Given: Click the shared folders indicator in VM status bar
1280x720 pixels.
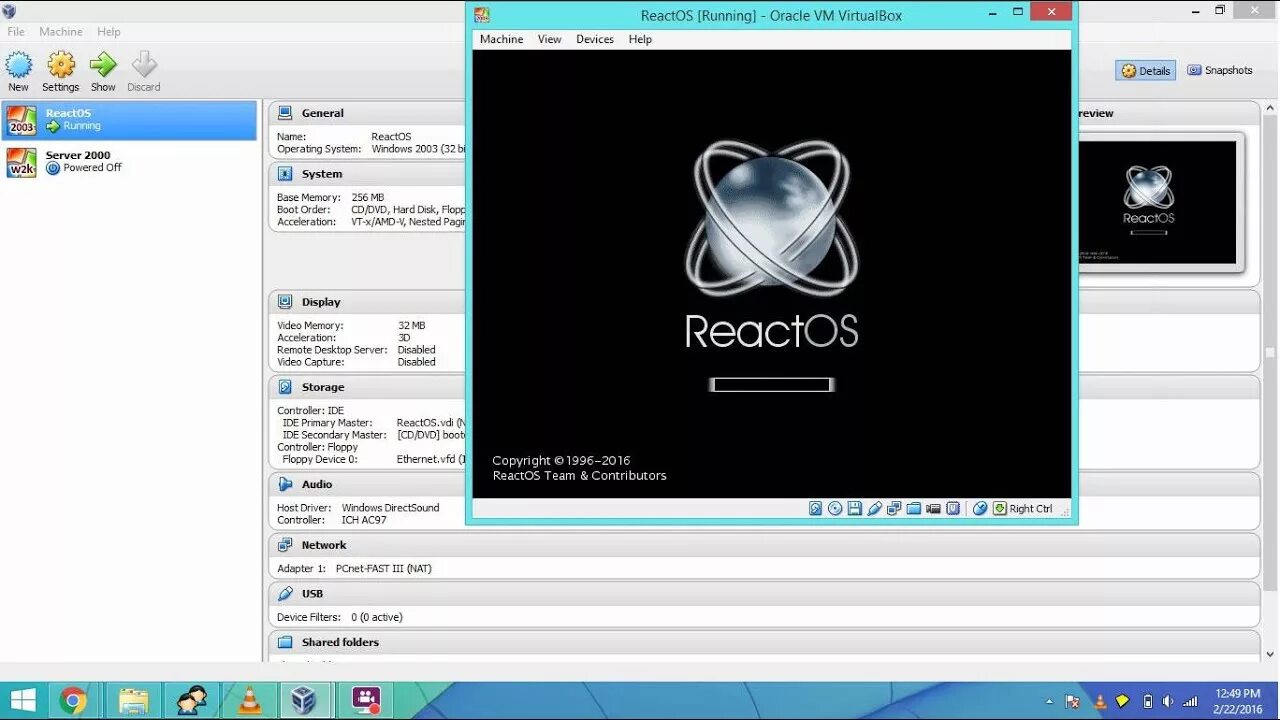Looking at the screenshot, I should tap(914, 508).
